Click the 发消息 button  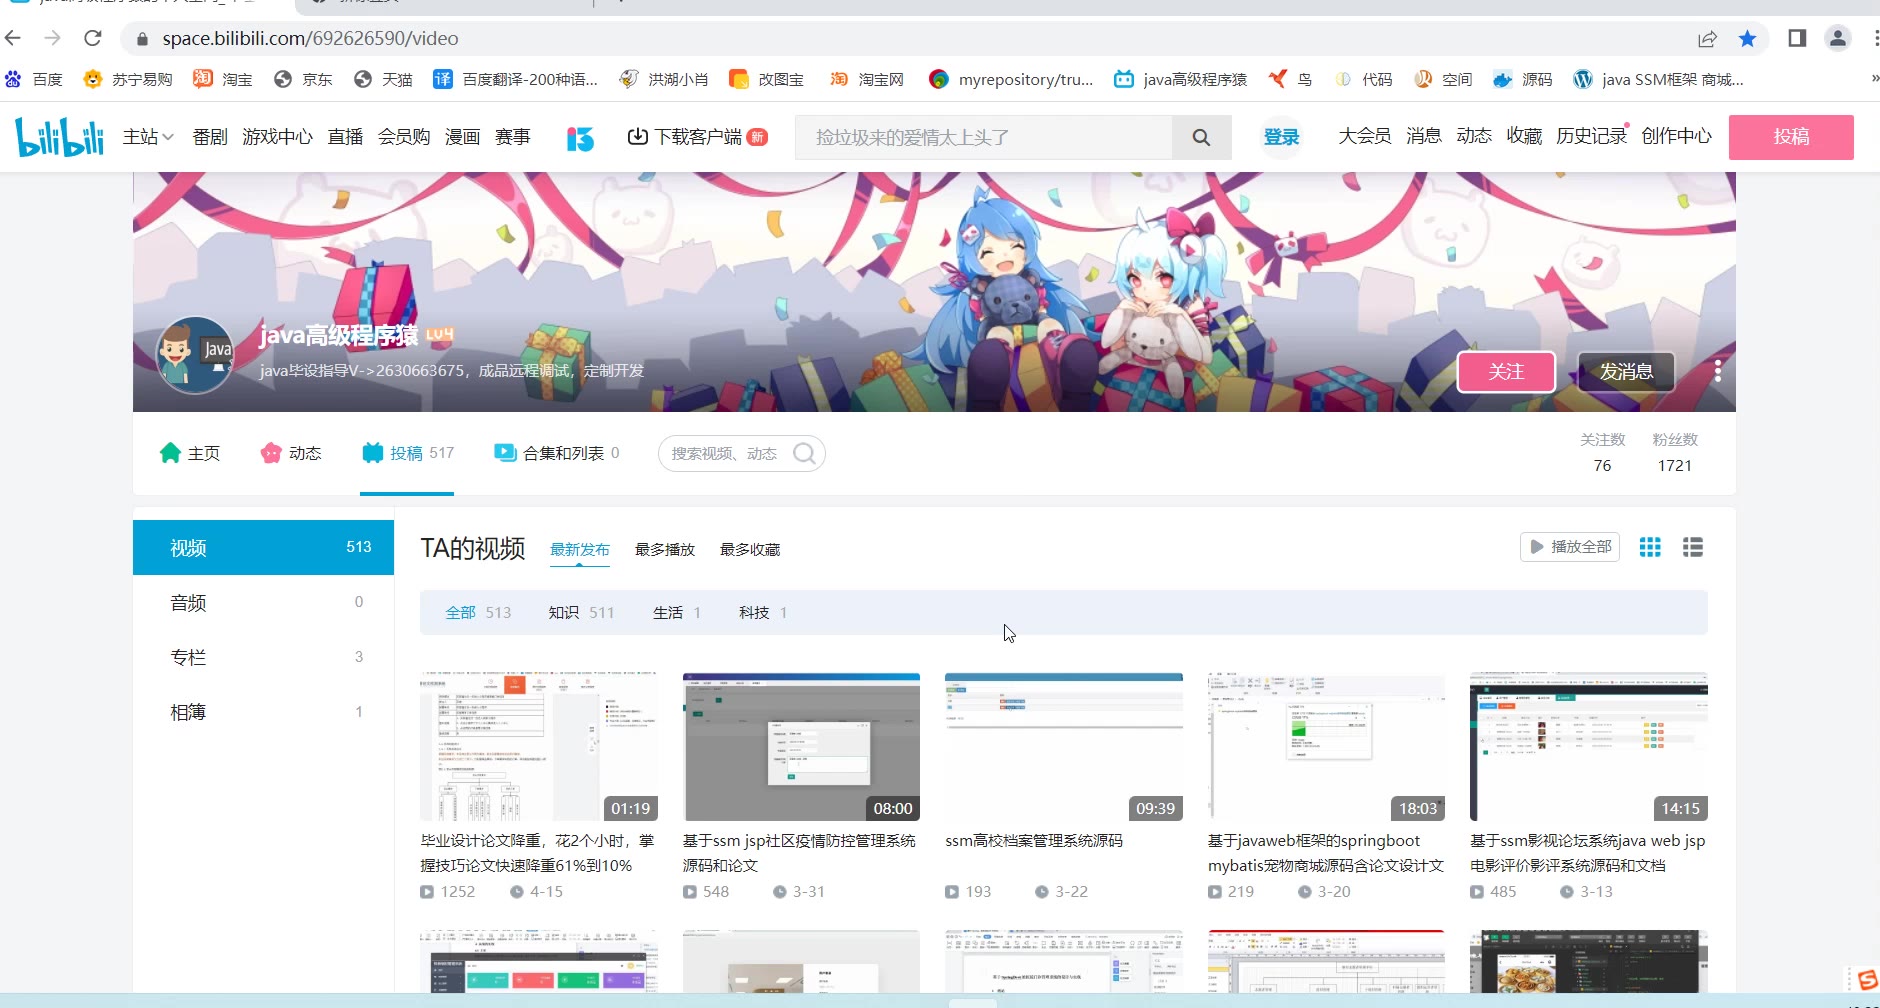(x=1626, y=371)
